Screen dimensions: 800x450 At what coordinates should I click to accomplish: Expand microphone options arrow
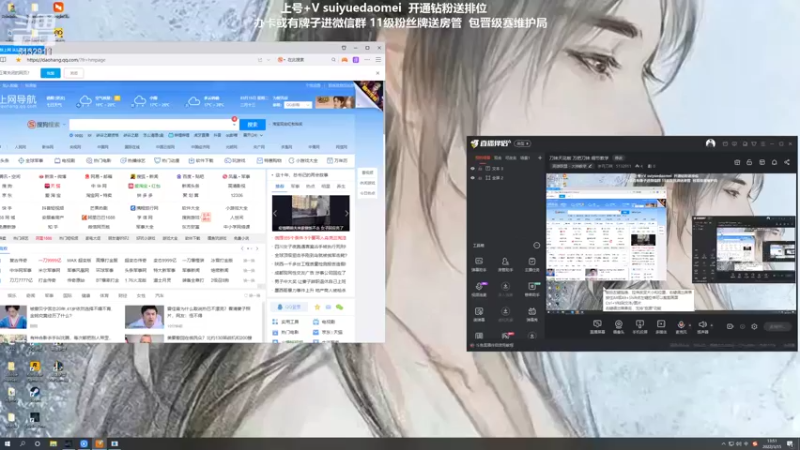tap(690, 325)
